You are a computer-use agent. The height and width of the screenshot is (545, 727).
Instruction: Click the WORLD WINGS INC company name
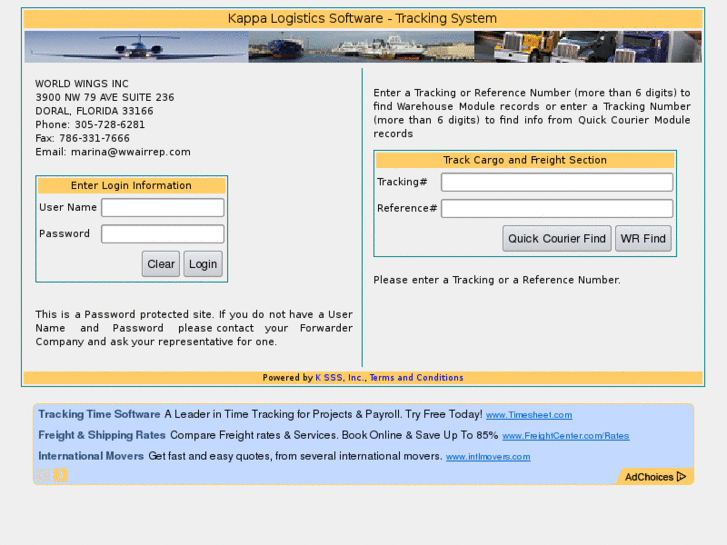pos(82,83)
